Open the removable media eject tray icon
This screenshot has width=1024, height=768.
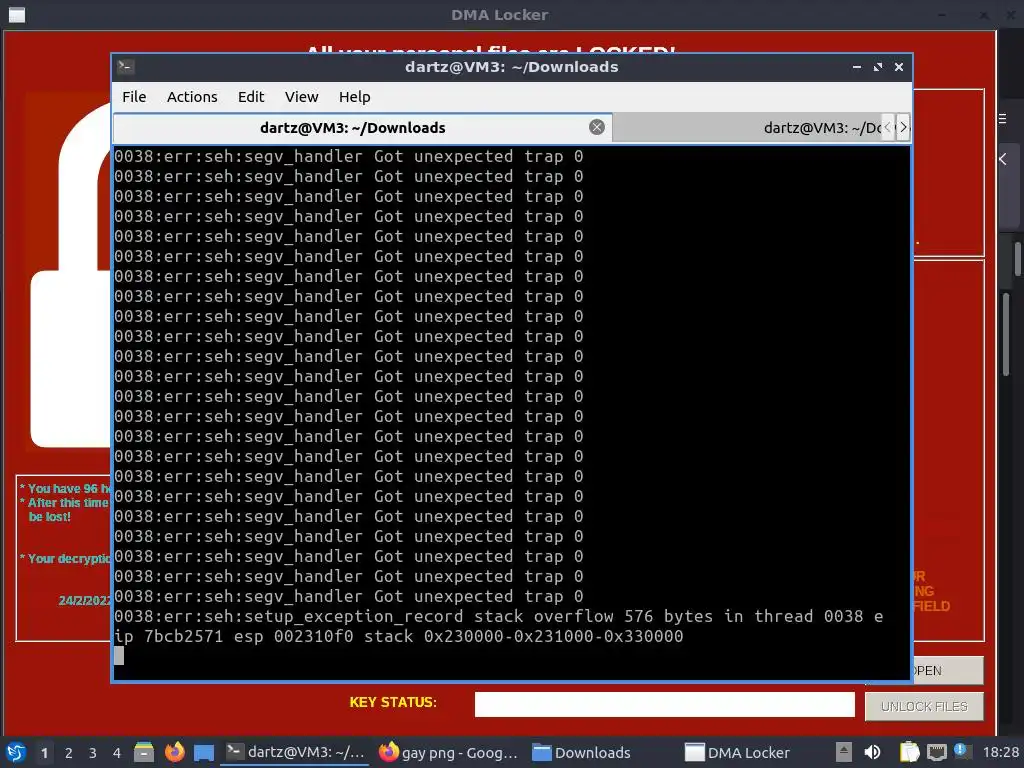[844, 752]
